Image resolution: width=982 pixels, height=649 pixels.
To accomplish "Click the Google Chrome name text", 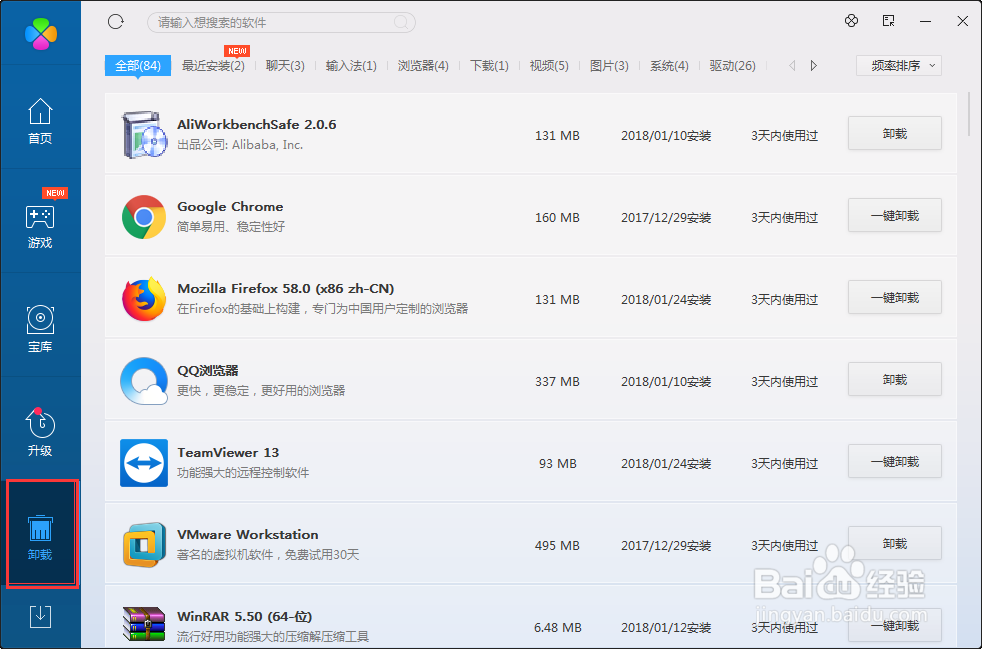I will [230, 207].
